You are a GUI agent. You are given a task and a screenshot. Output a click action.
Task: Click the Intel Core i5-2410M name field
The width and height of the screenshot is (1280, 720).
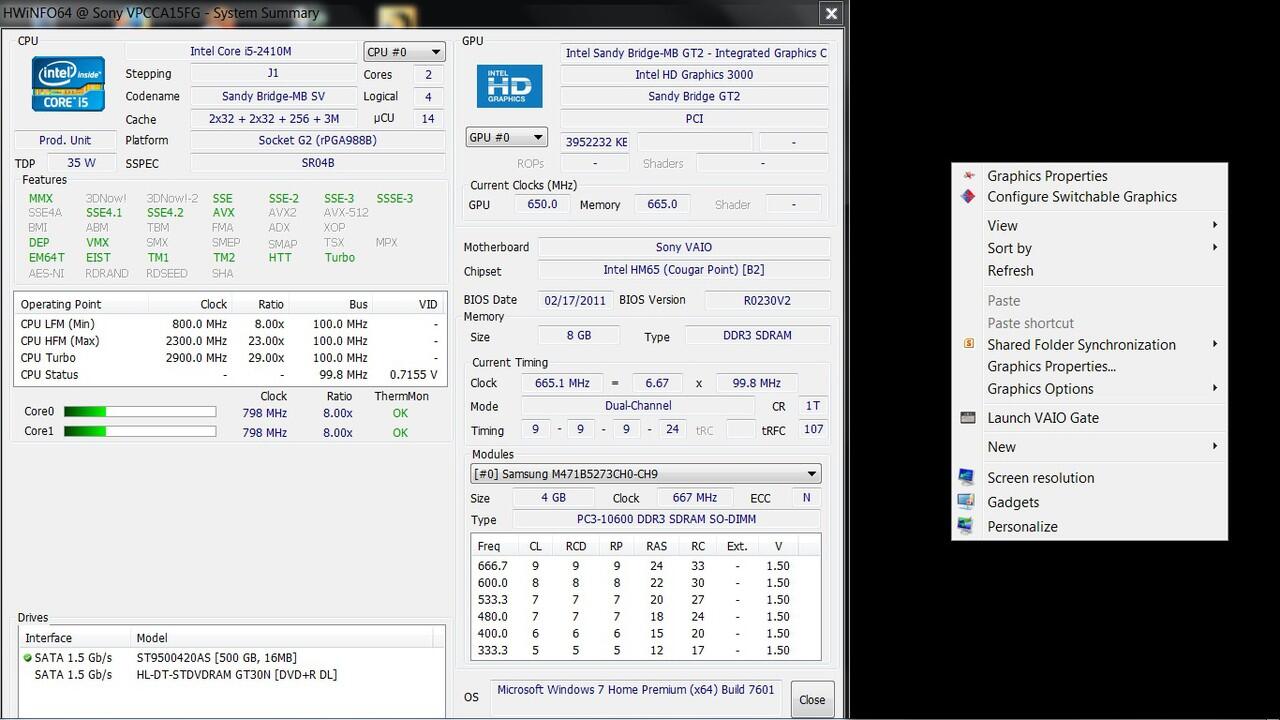(241, 51)
